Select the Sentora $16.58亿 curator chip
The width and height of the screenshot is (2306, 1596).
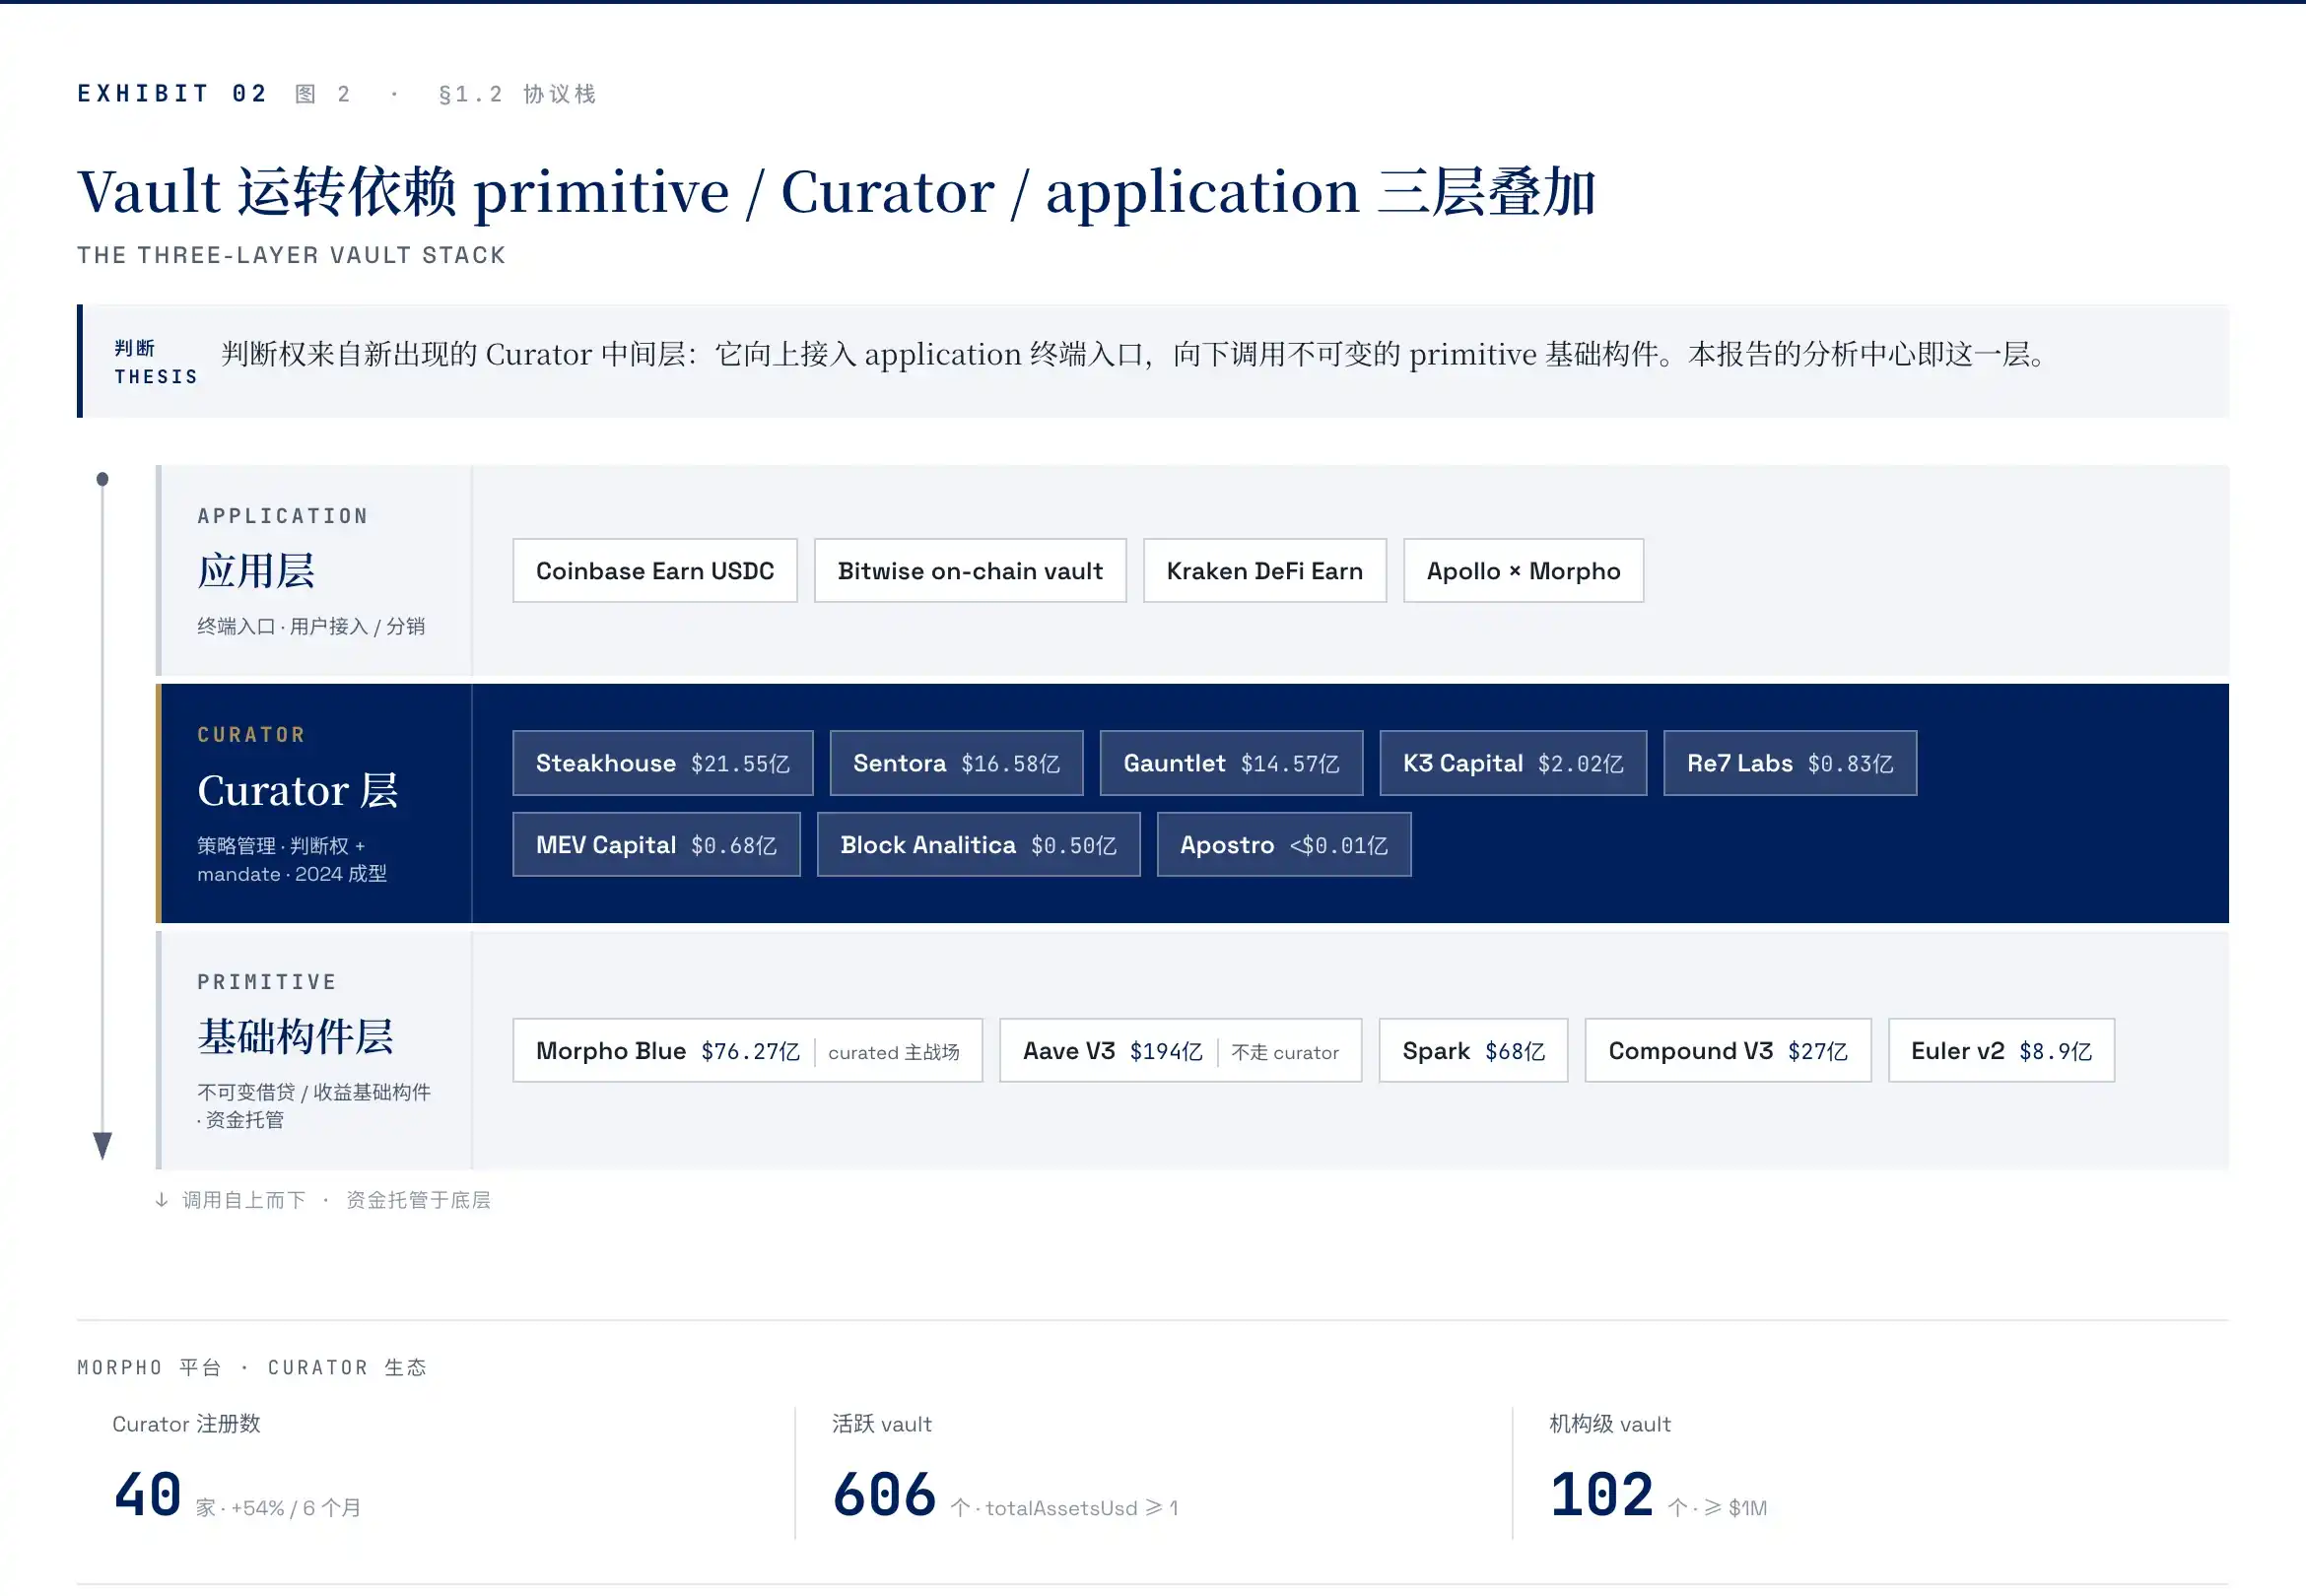click(957, 763)
